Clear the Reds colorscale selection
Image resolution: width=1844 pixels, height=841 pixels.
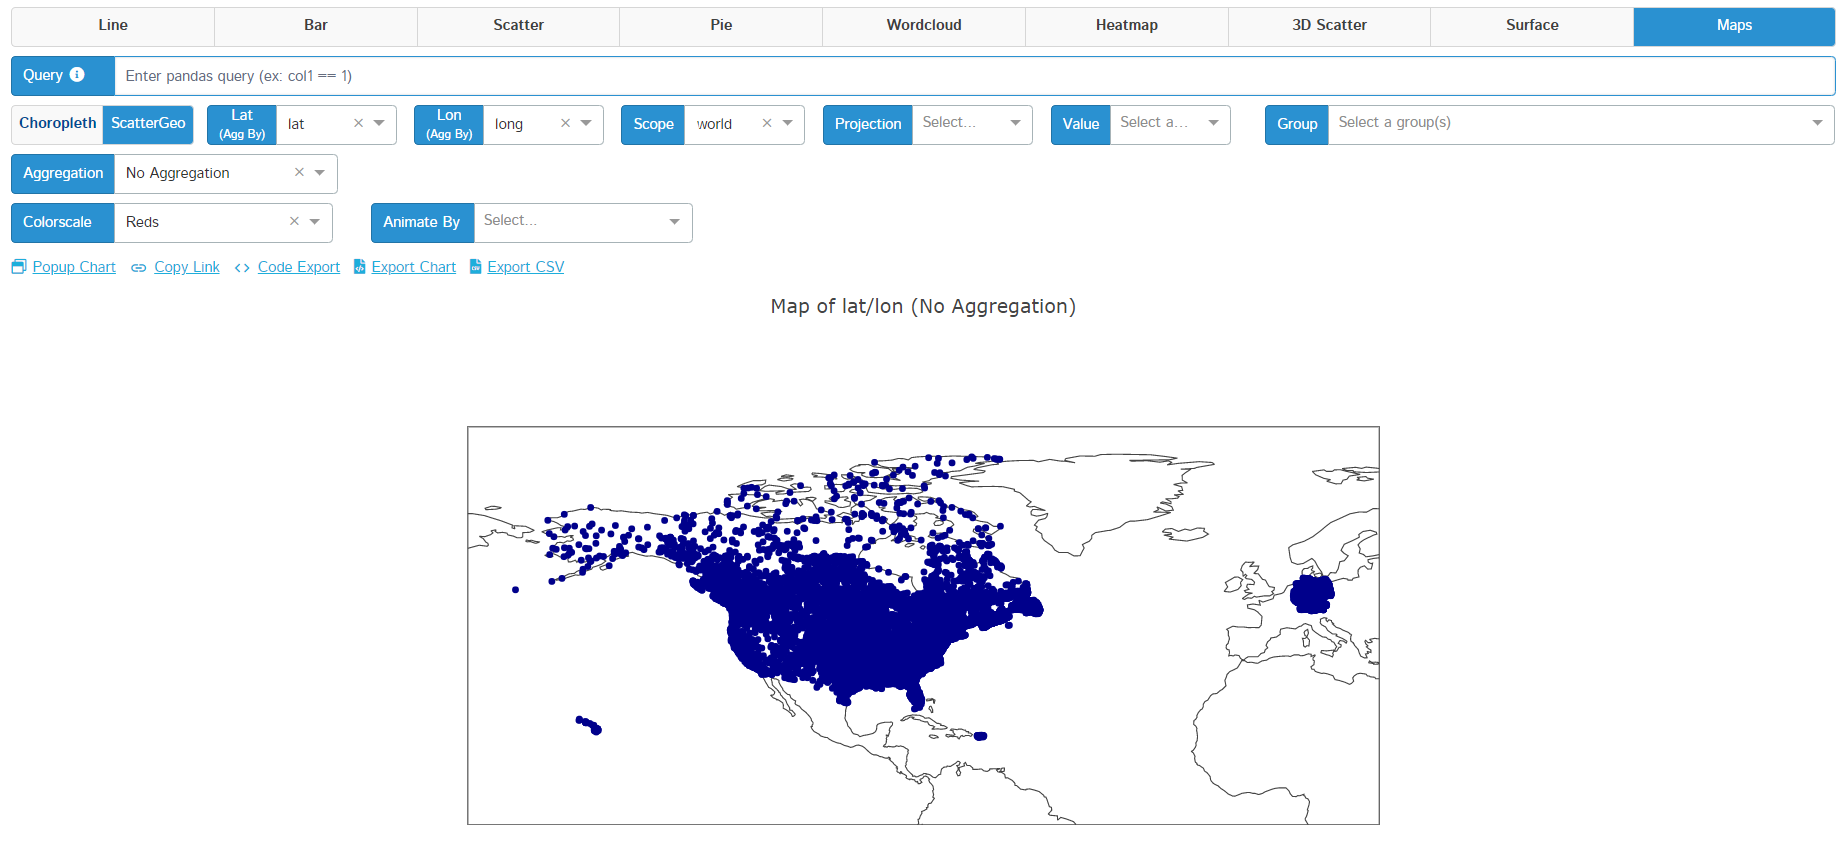[294, 222]
